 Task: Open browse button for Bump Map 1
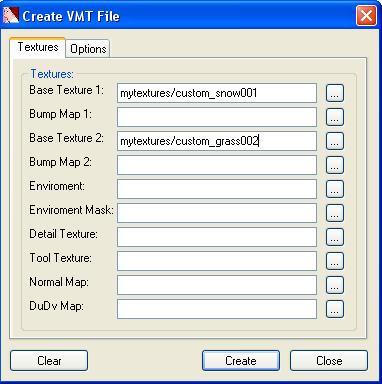[x=335, y=117]
